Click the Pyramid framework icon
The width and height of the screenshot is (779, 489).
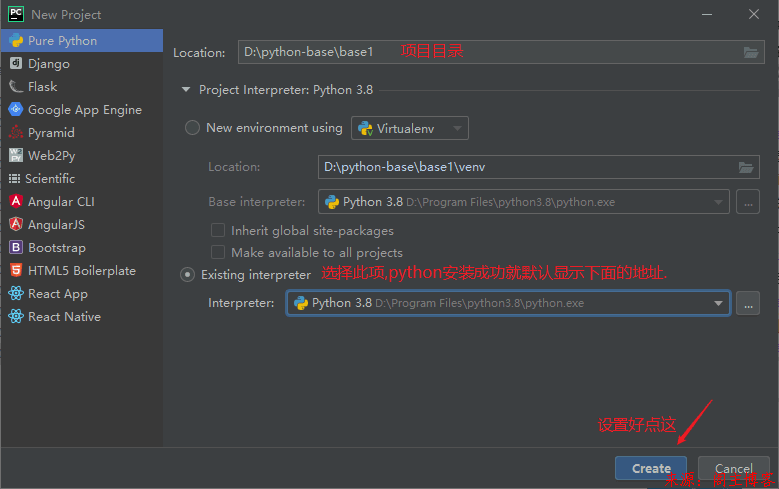coord(16,132)
